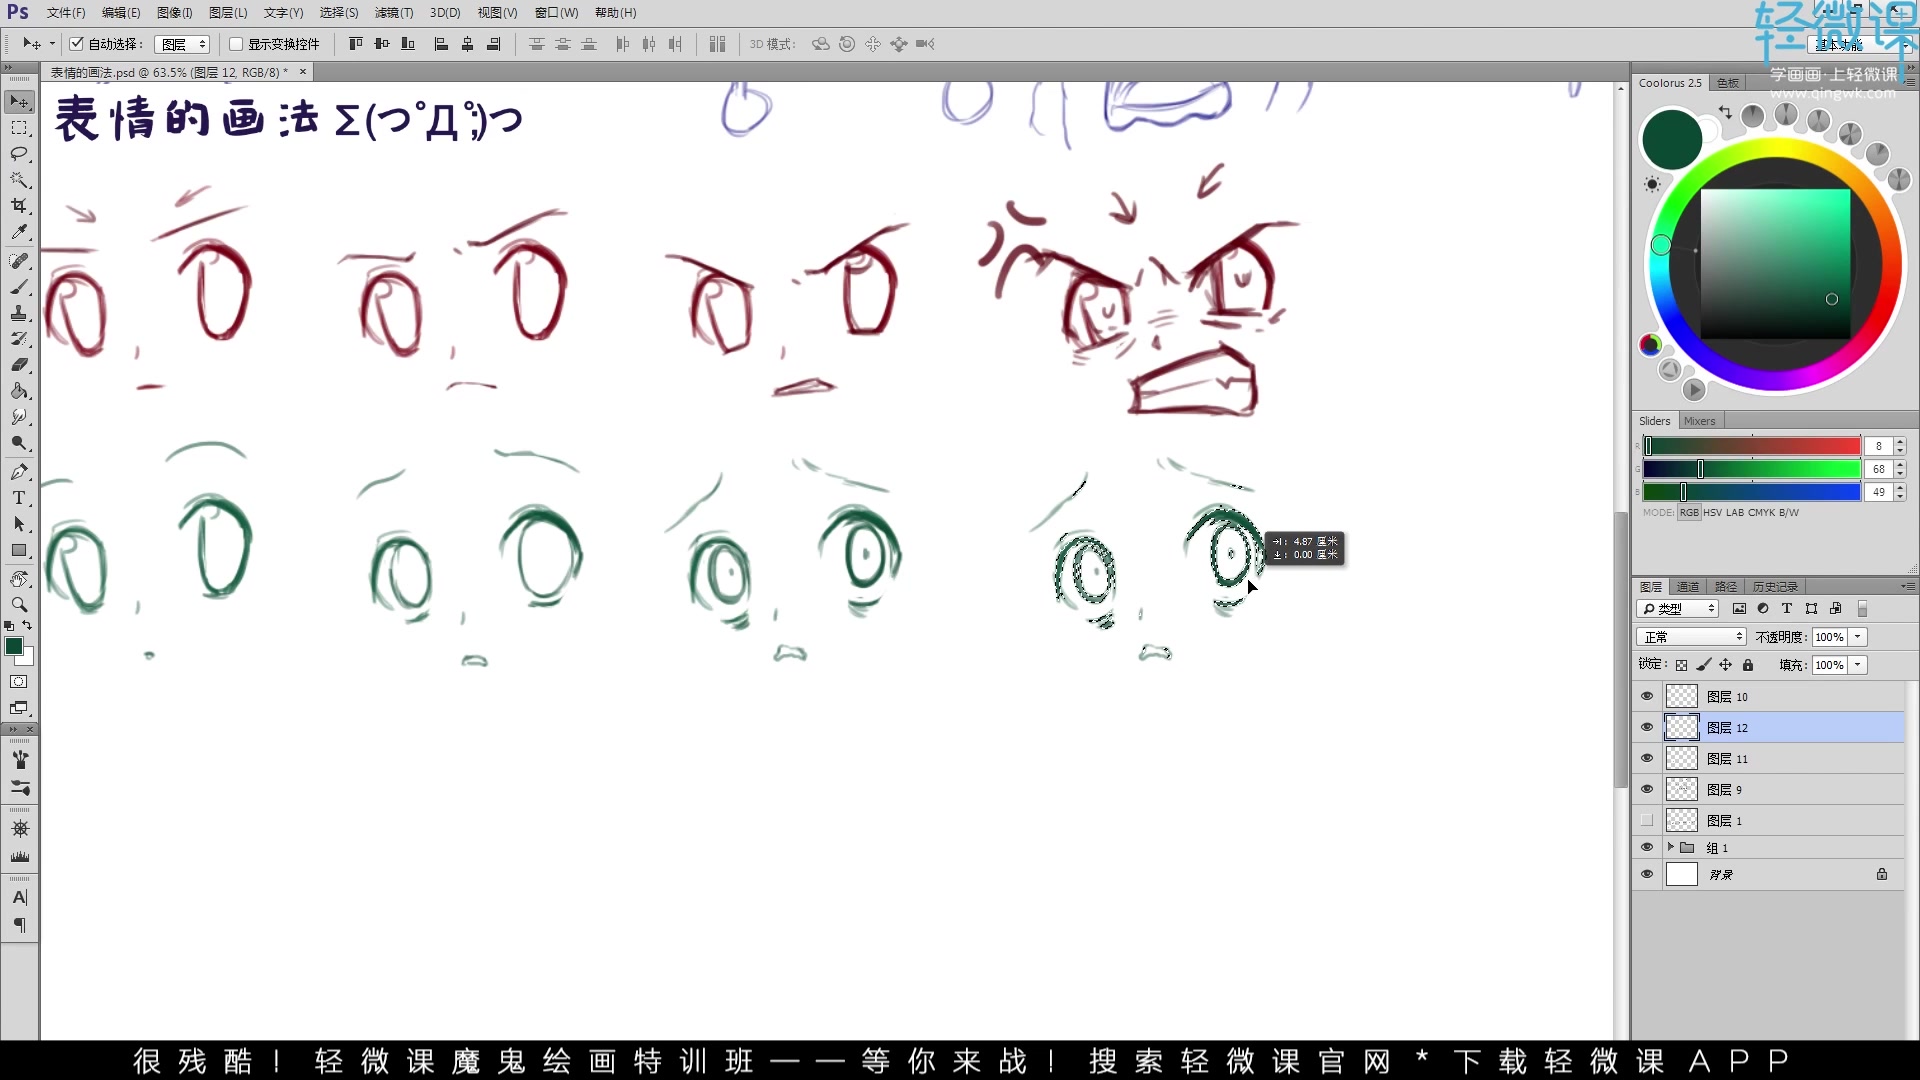Select the Horizontal Type tool

[19, 498]
